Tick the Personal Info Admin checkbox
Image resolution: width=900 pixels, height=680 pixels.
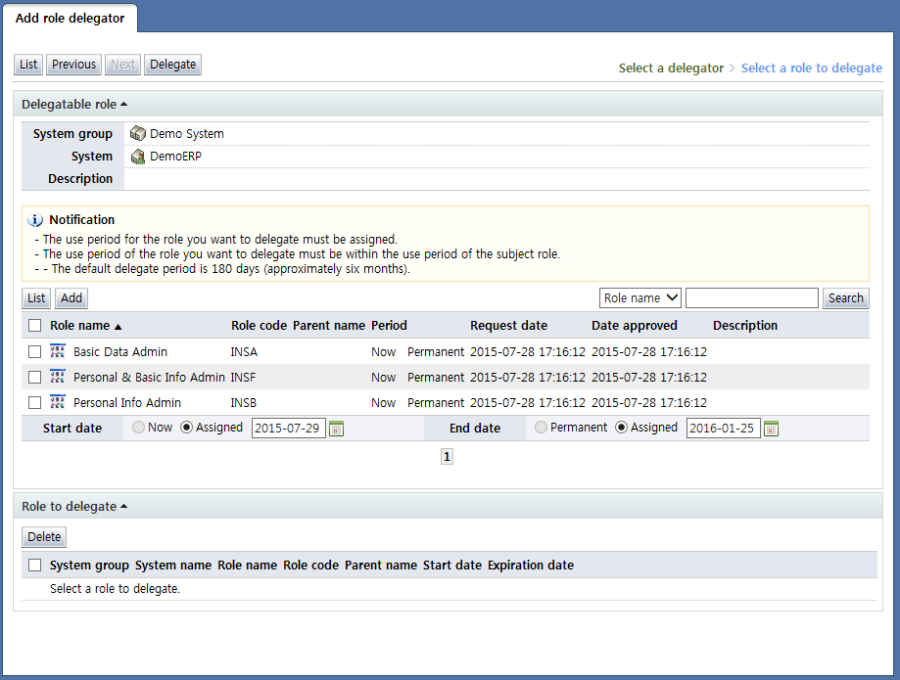pyautogui.click(x=35, y=403)
